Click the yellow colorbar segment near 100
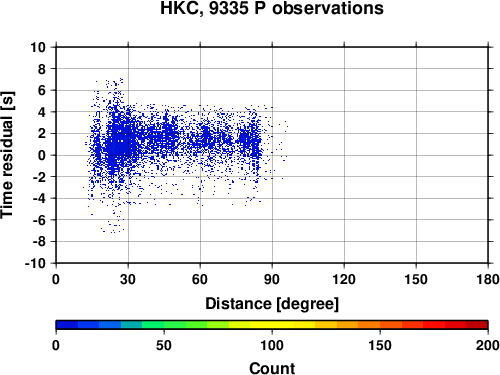500x375 pixels. [x=272, y=325]
